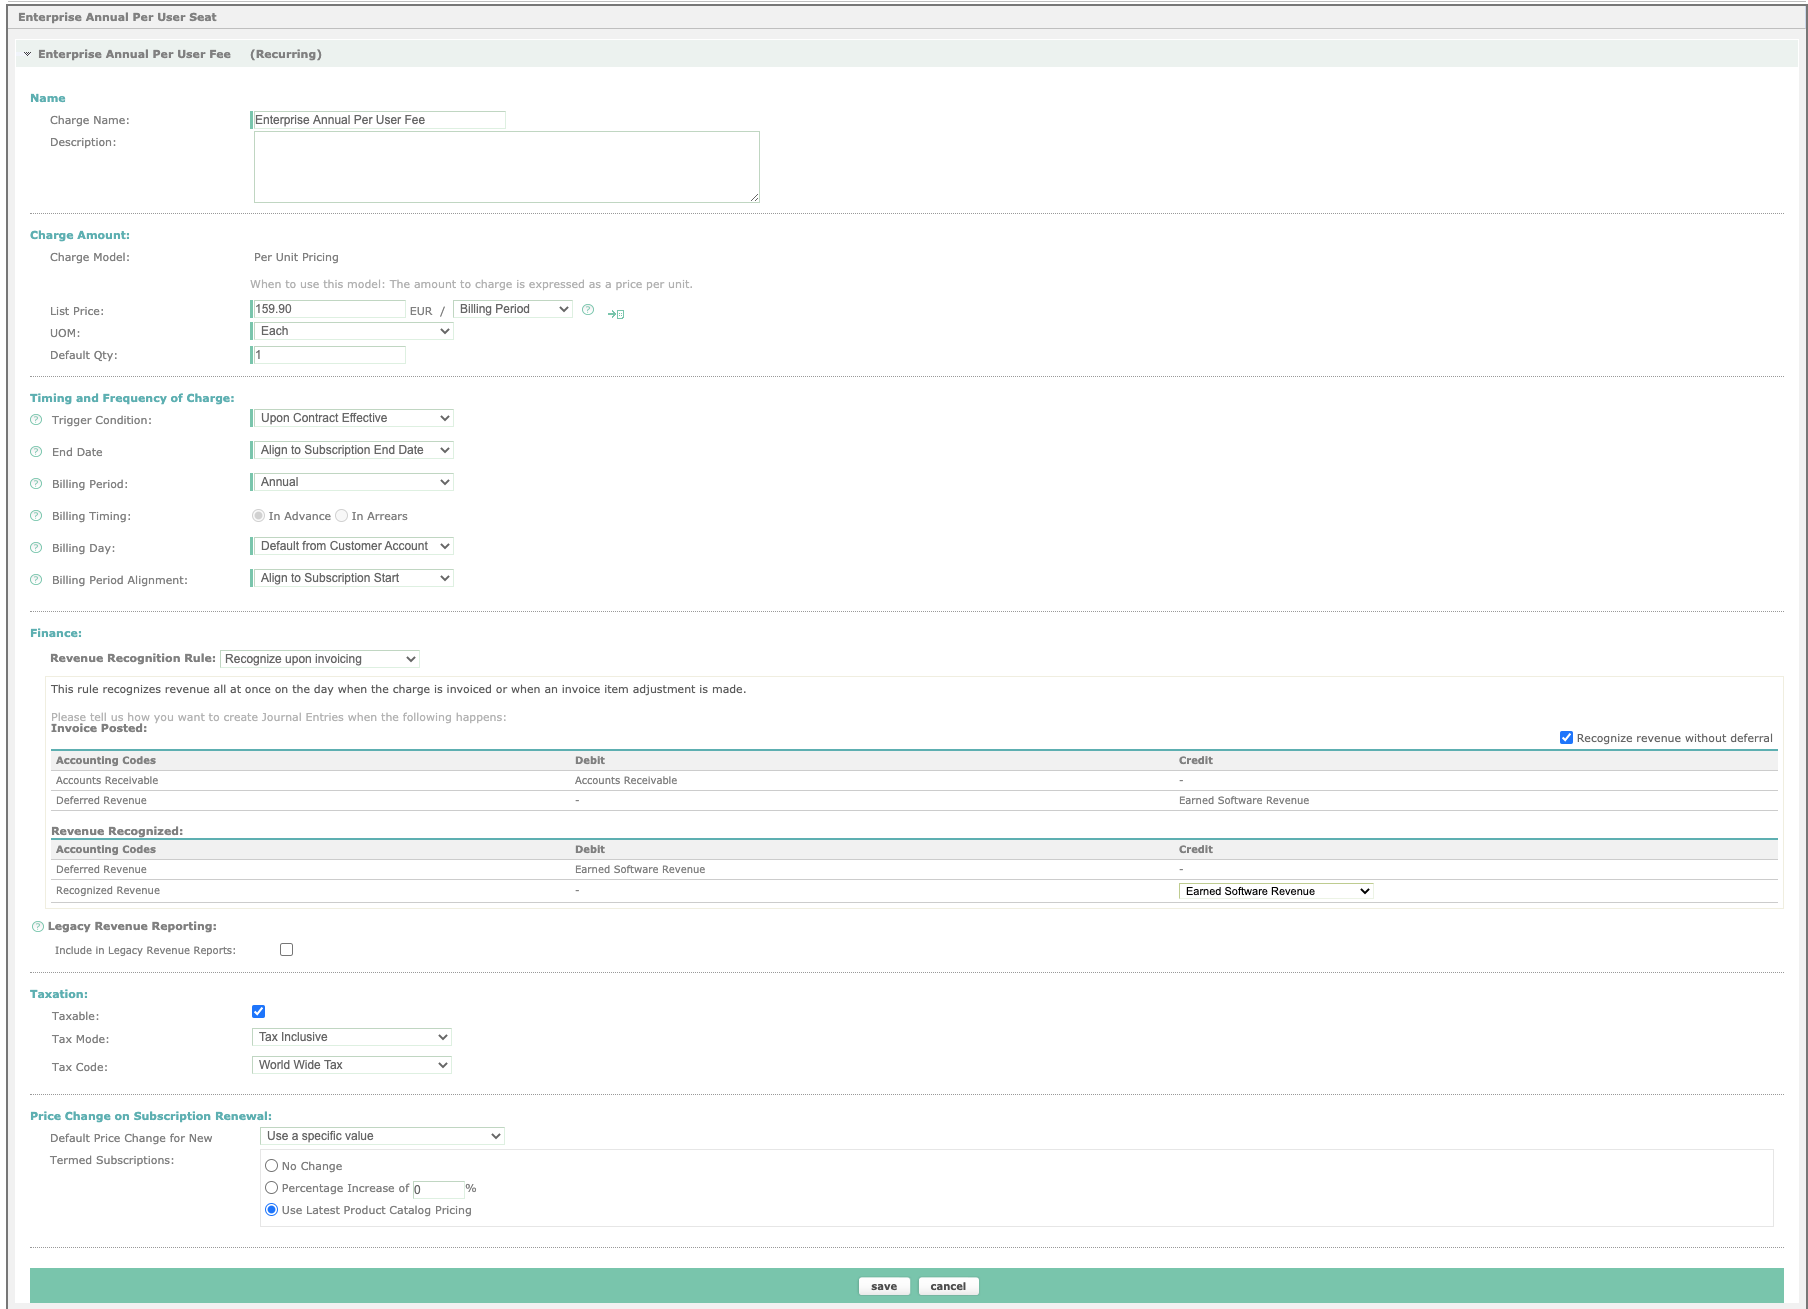Open the price table icon next to List Price
Viewport: 1808px width, 1309px height.
tap(615, 312)
